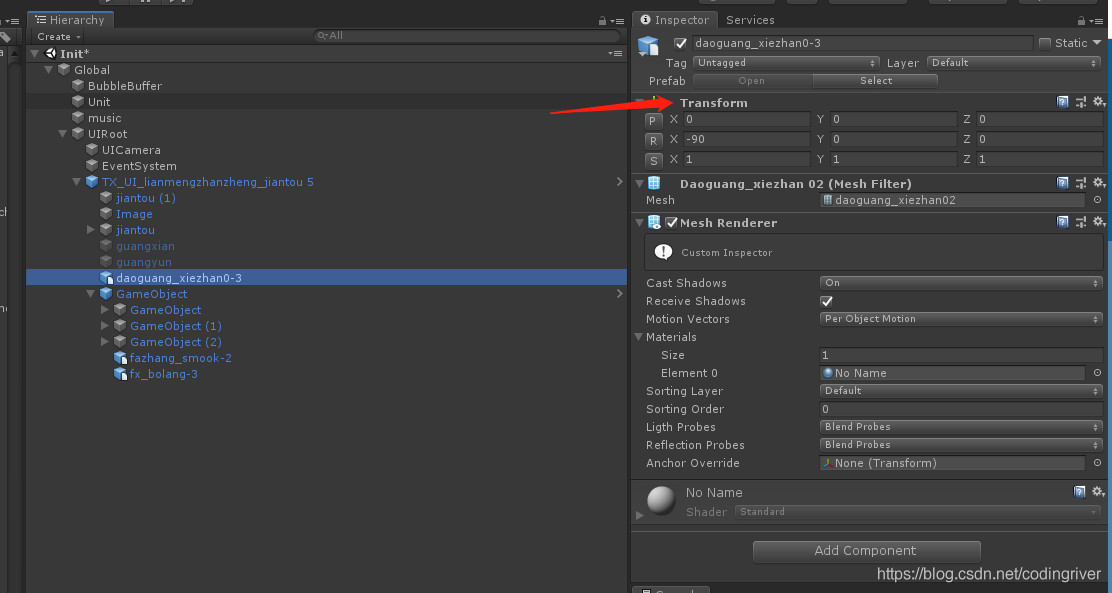The width and height of the screenshot is (1112, 593).
Task: Click Anchor Override object picker circle
Action: click(x=1097, y=463)
